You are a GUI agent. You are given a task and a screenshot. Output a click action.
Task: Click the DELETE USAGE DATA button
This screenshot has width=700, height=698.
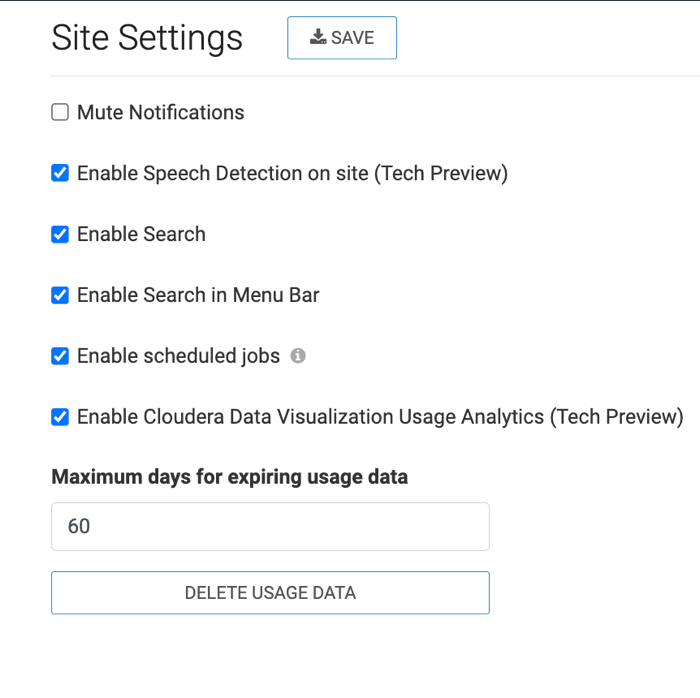coord(270,592)
